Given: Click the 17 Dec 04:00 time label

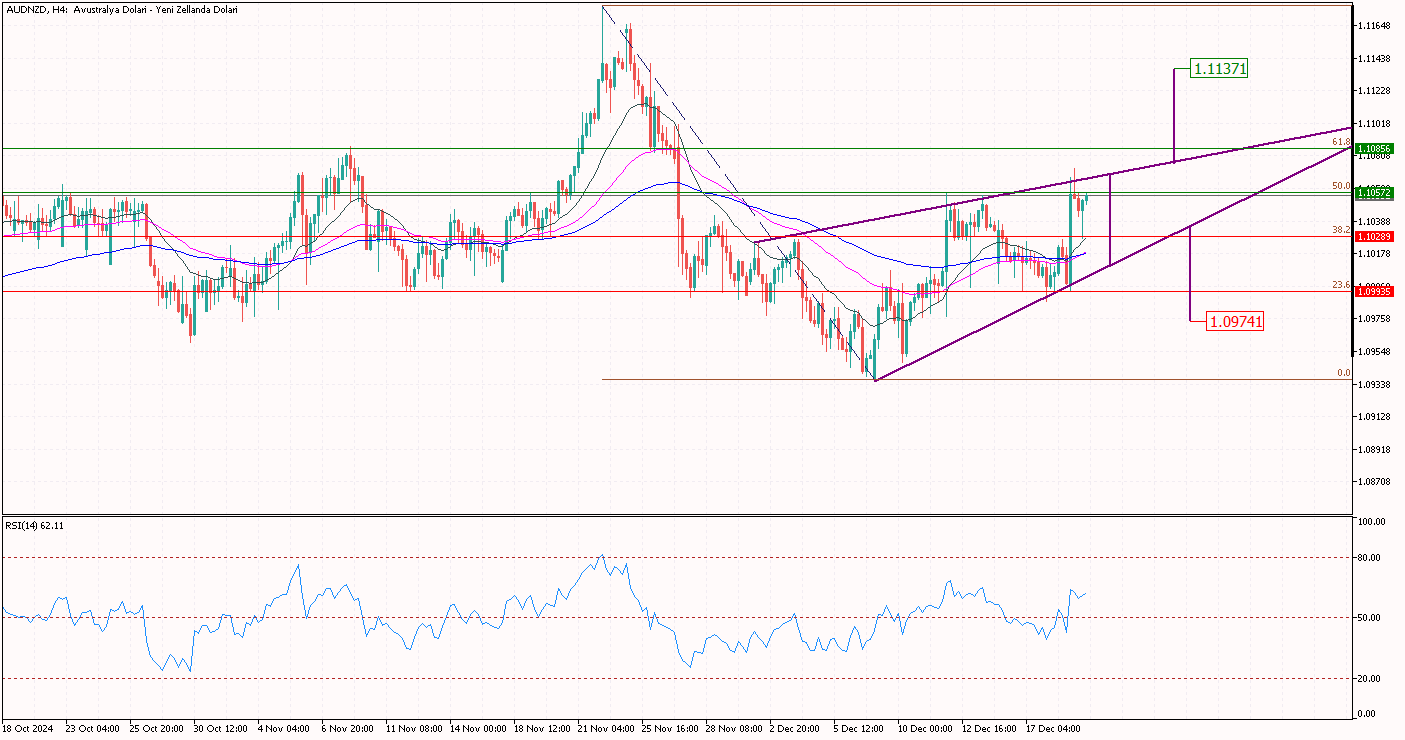Looking at the screenshot, I should point(1054,729).
